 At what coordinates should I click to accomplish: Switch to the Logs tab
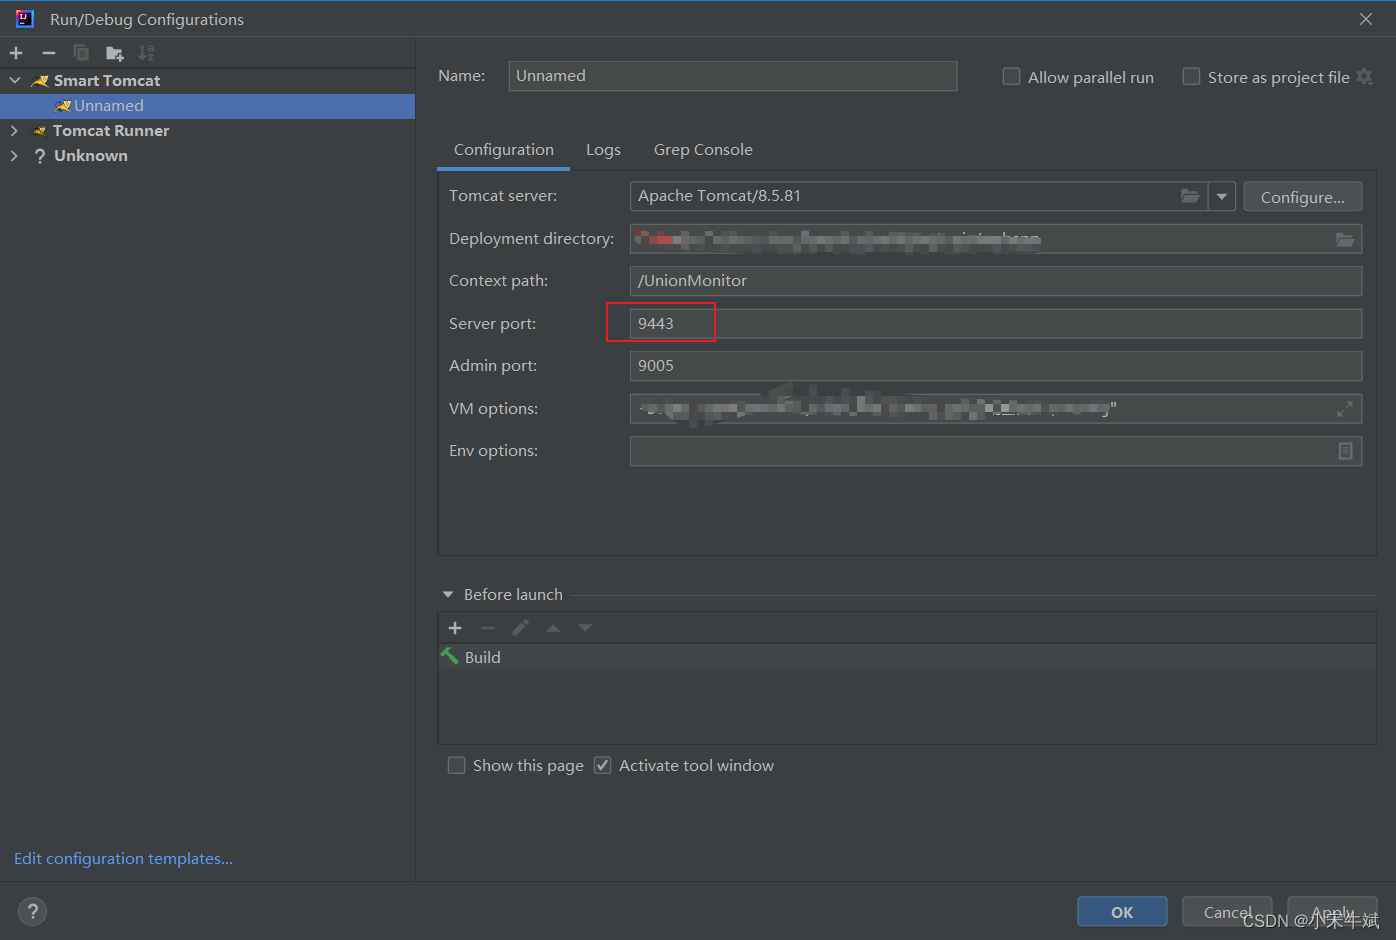603,150
